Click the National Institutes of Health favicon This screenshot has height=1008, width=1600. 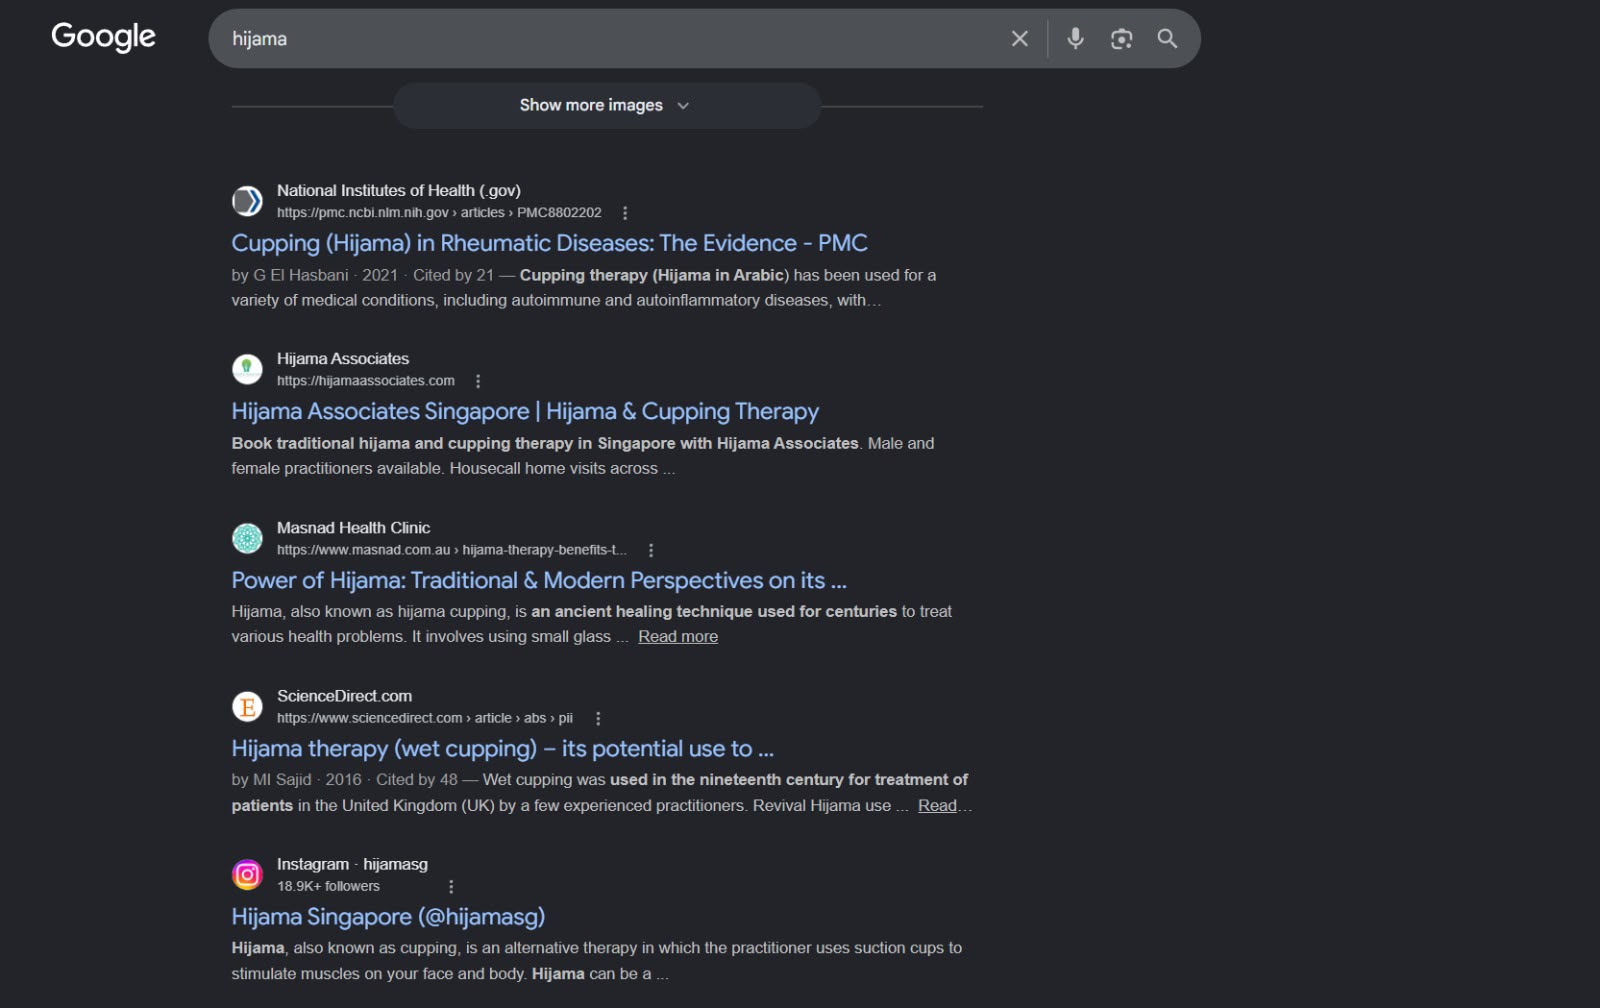[x=247, y=201]
